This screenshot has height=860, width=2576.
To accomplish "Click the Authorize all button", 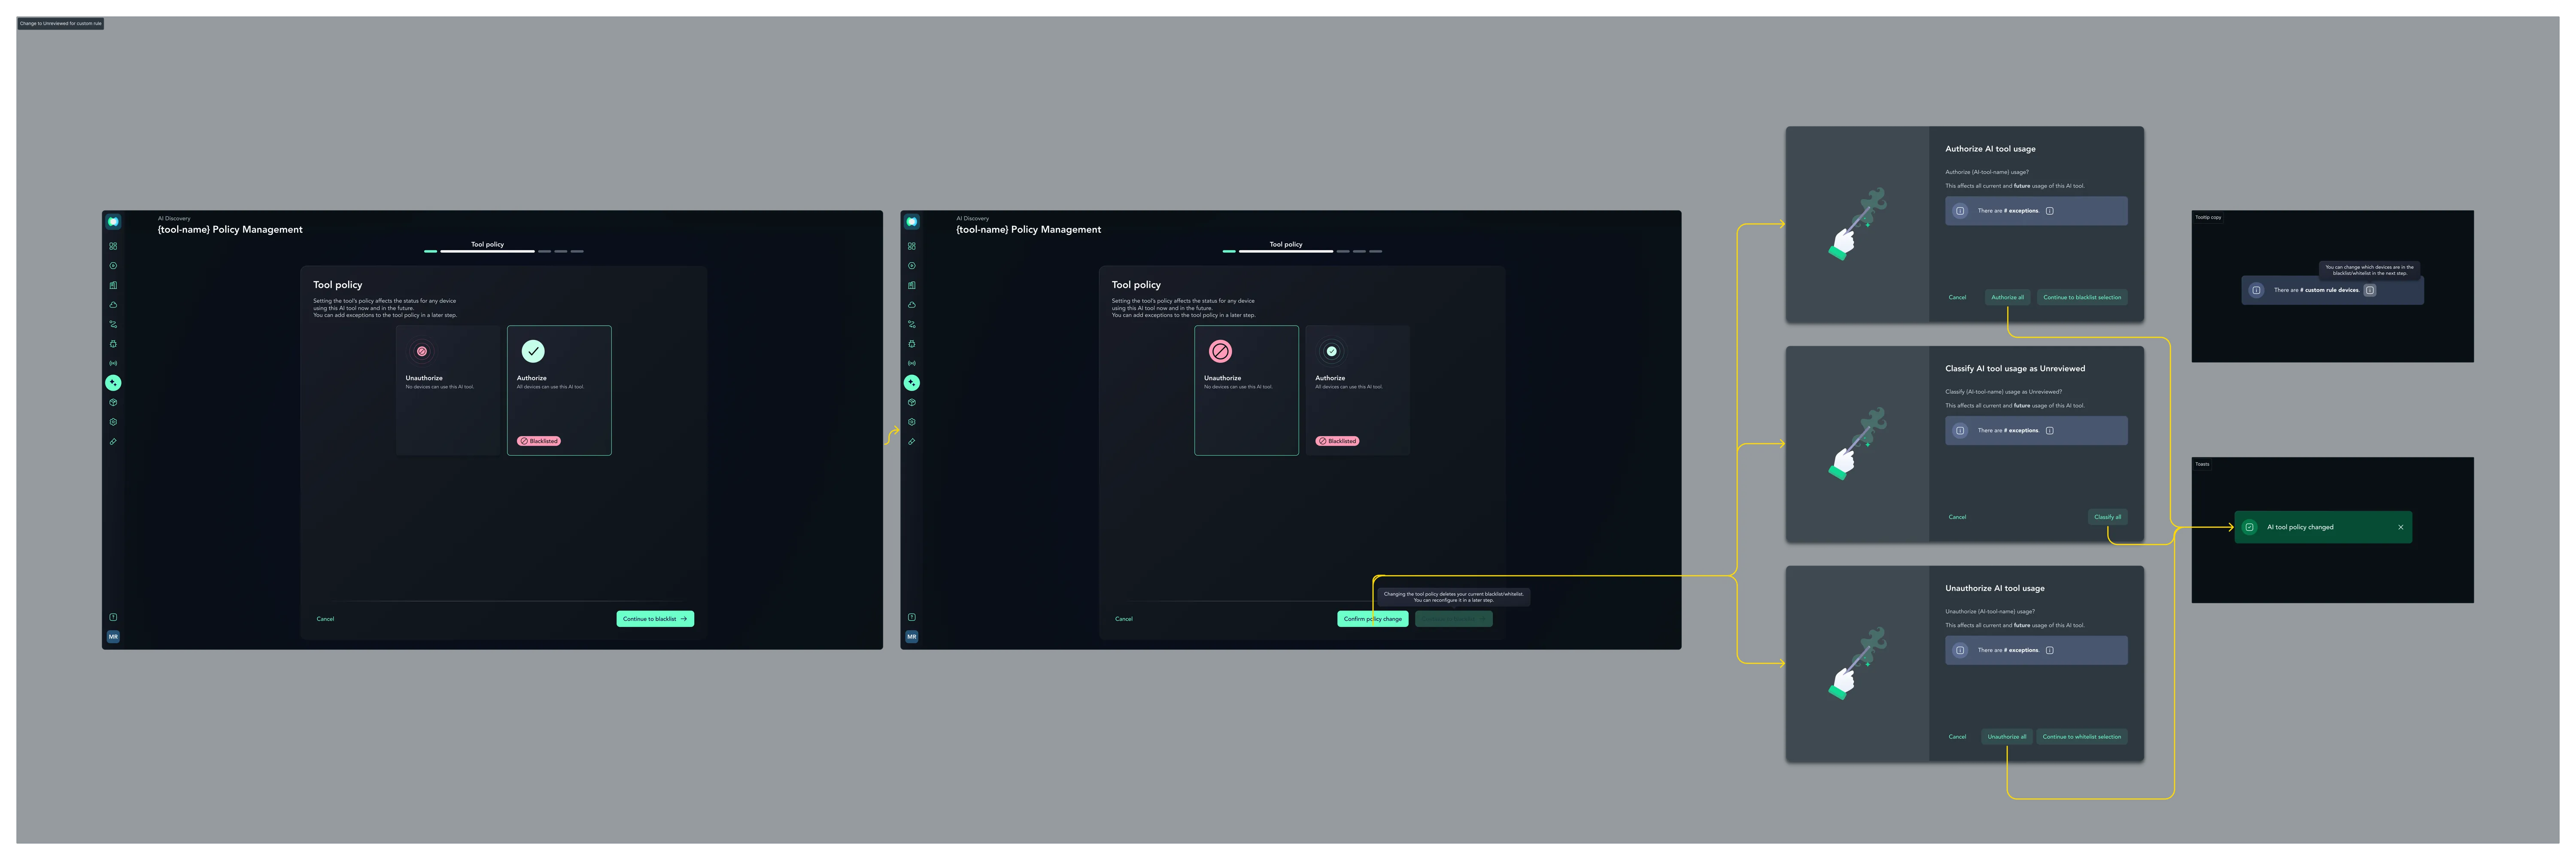I will pos(2007,297).
